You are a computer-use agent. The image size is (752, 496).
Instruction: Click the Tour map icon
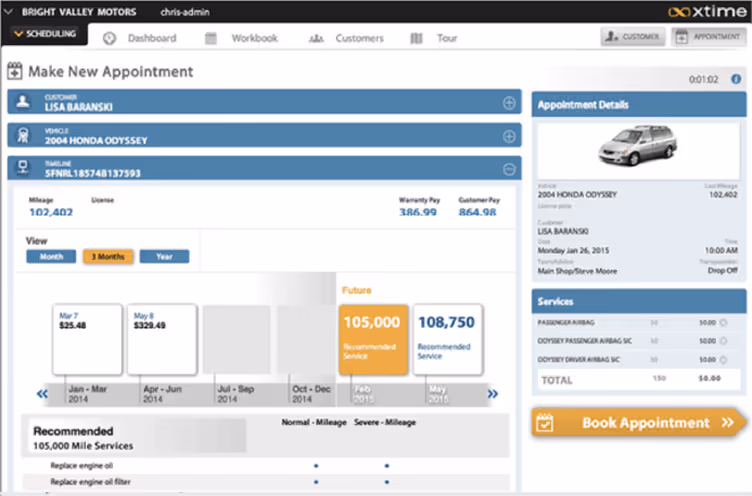coord(416,38)
